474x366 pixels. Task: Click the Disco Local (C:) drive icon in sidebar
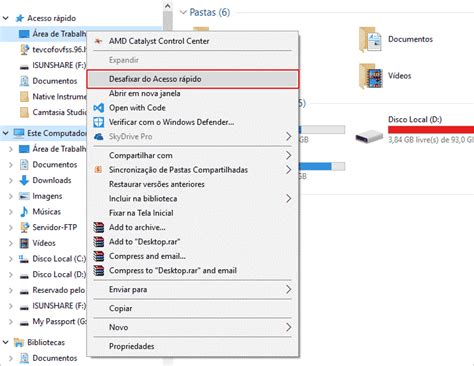pos(24,259)
